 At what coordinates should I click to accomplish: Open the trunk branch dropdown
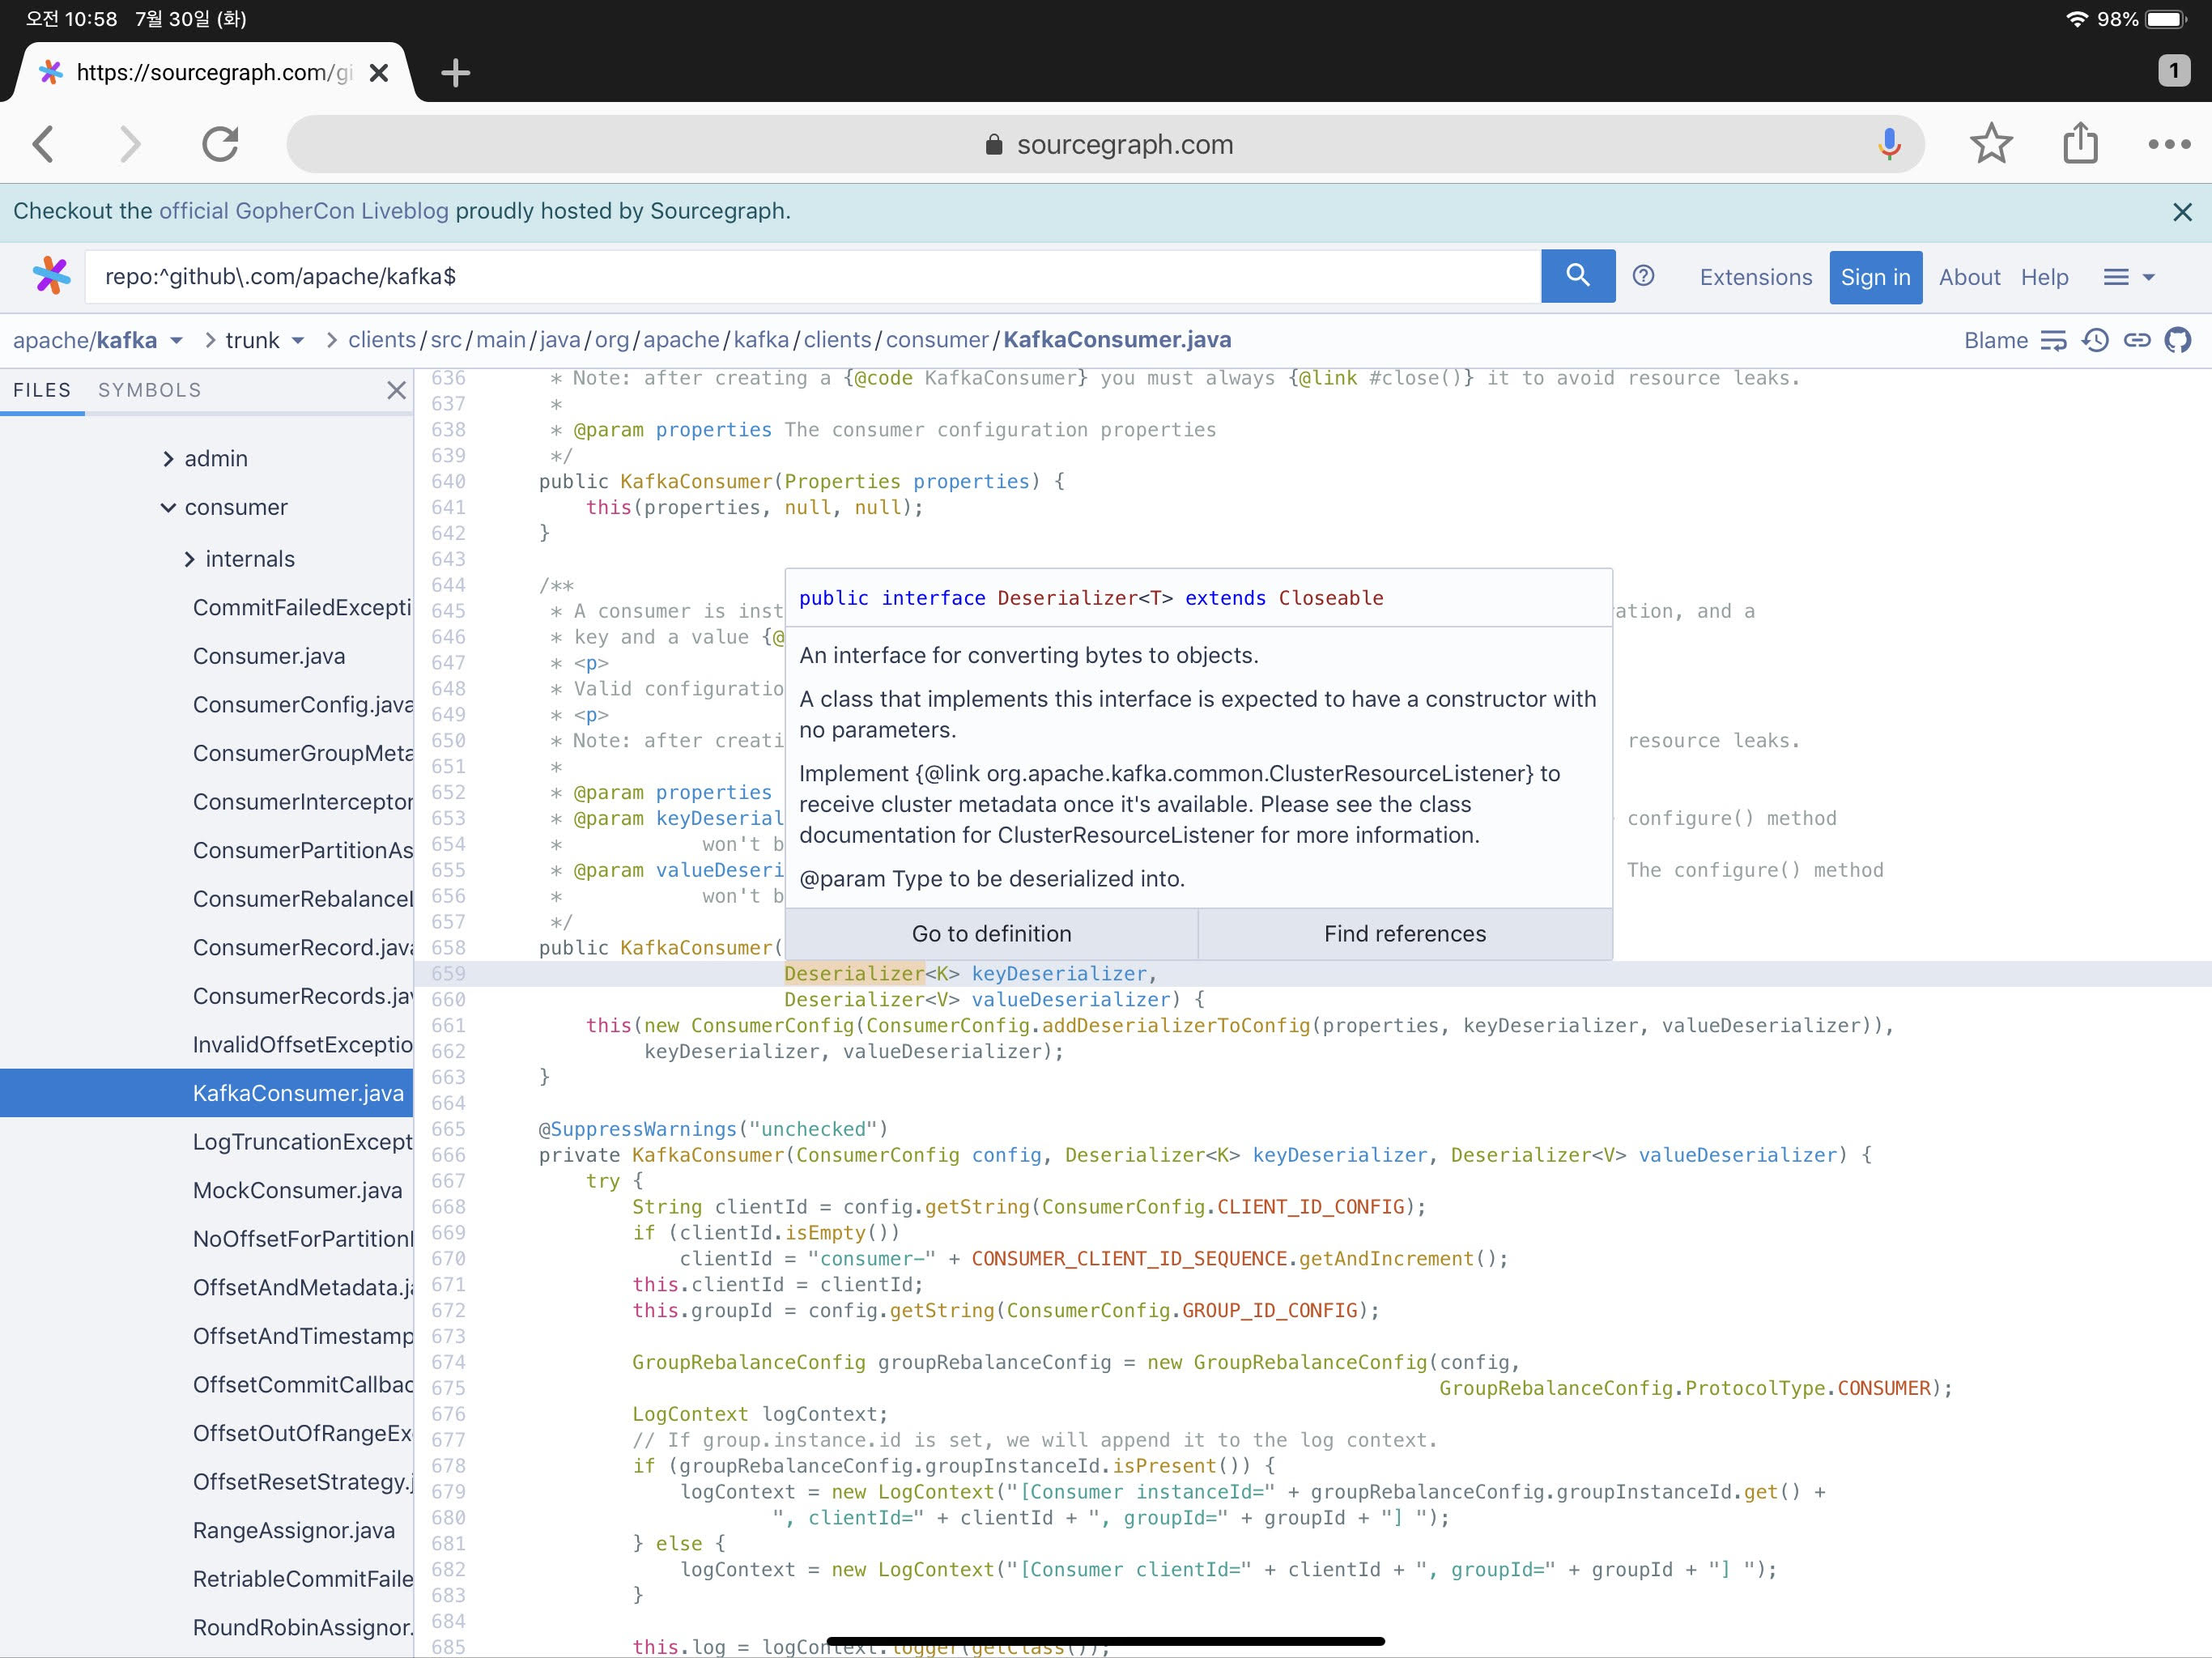click(264, 341)
